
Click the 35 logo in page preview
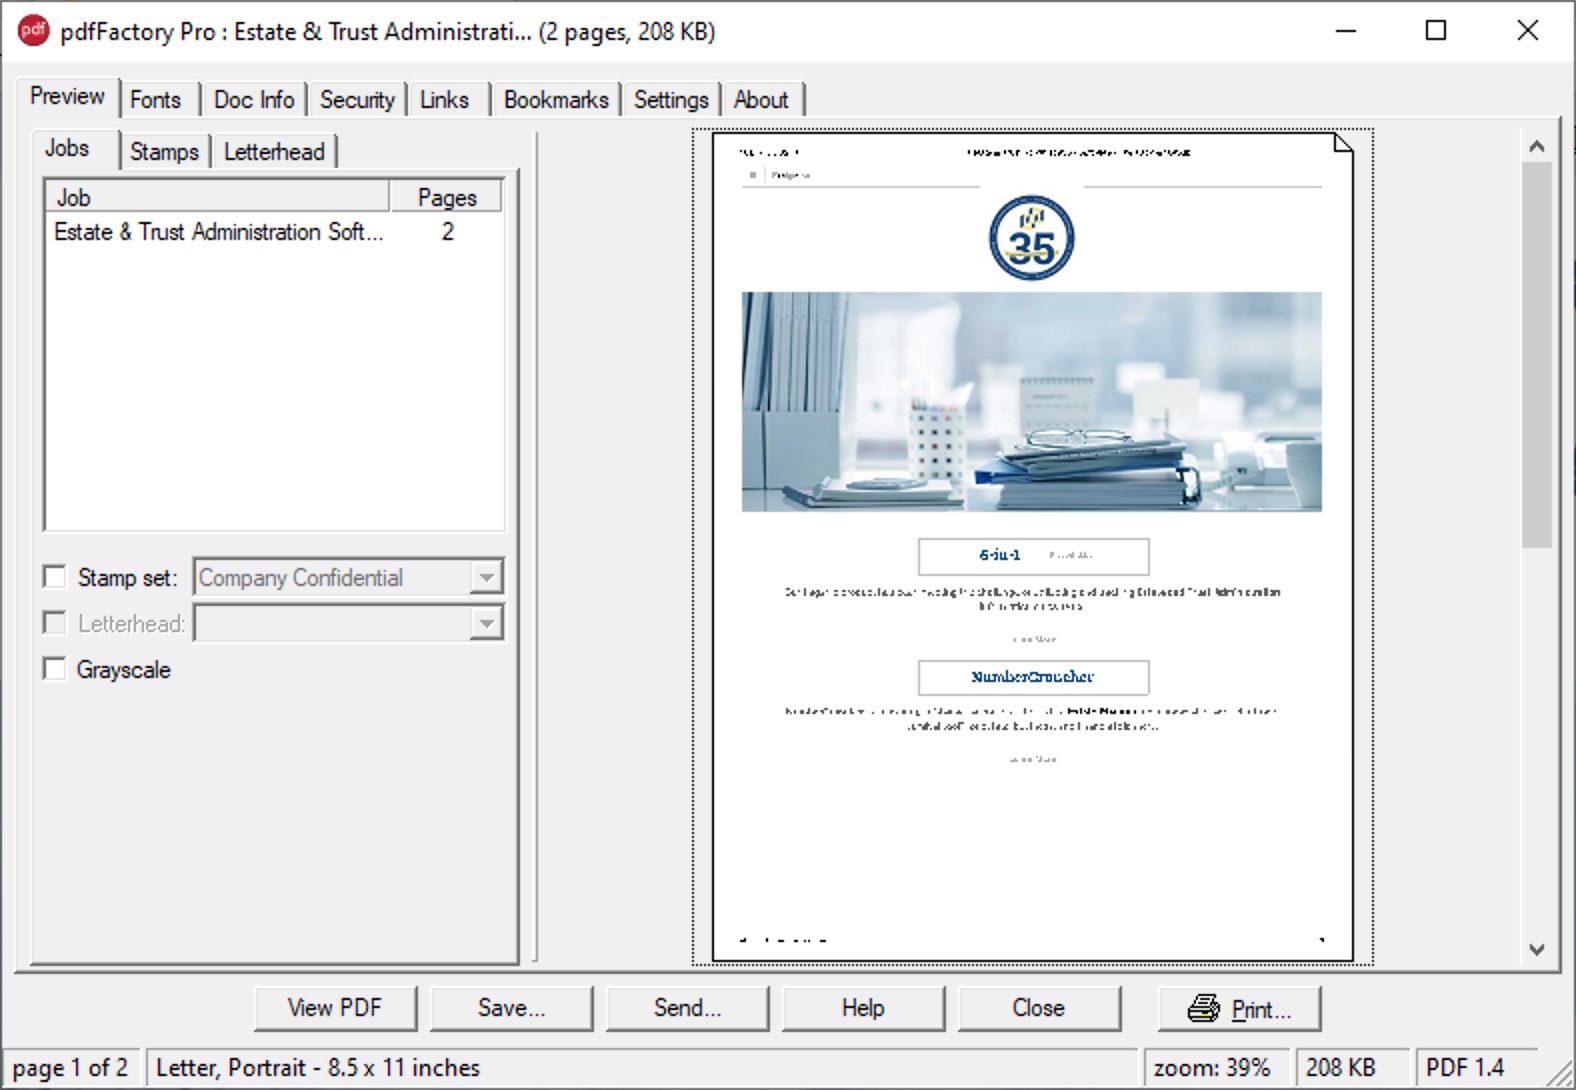(x=1031, y=238)
